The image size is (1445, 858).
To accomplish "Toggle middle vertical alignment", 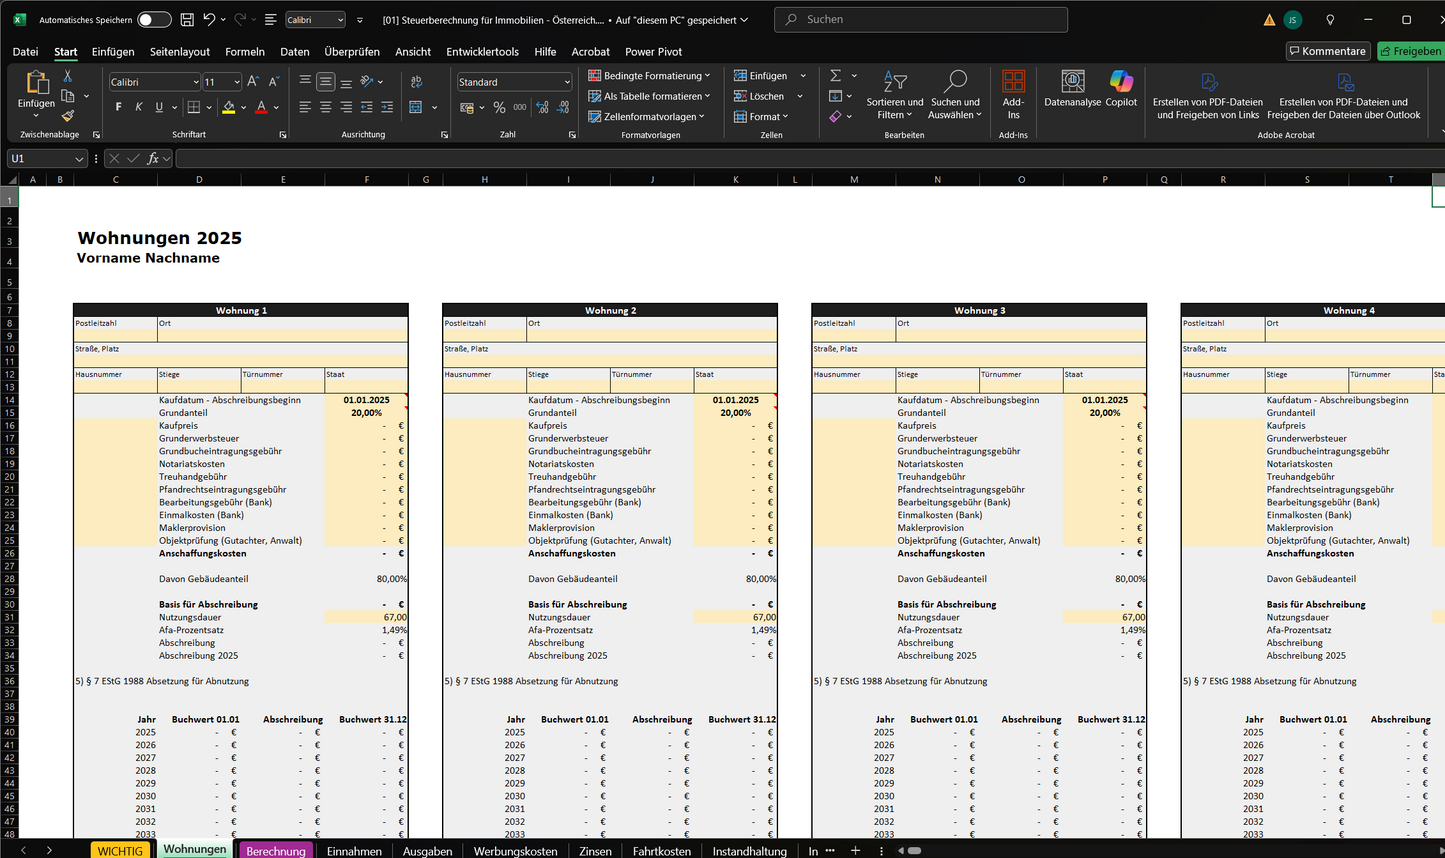I will [x=325, y=82].
